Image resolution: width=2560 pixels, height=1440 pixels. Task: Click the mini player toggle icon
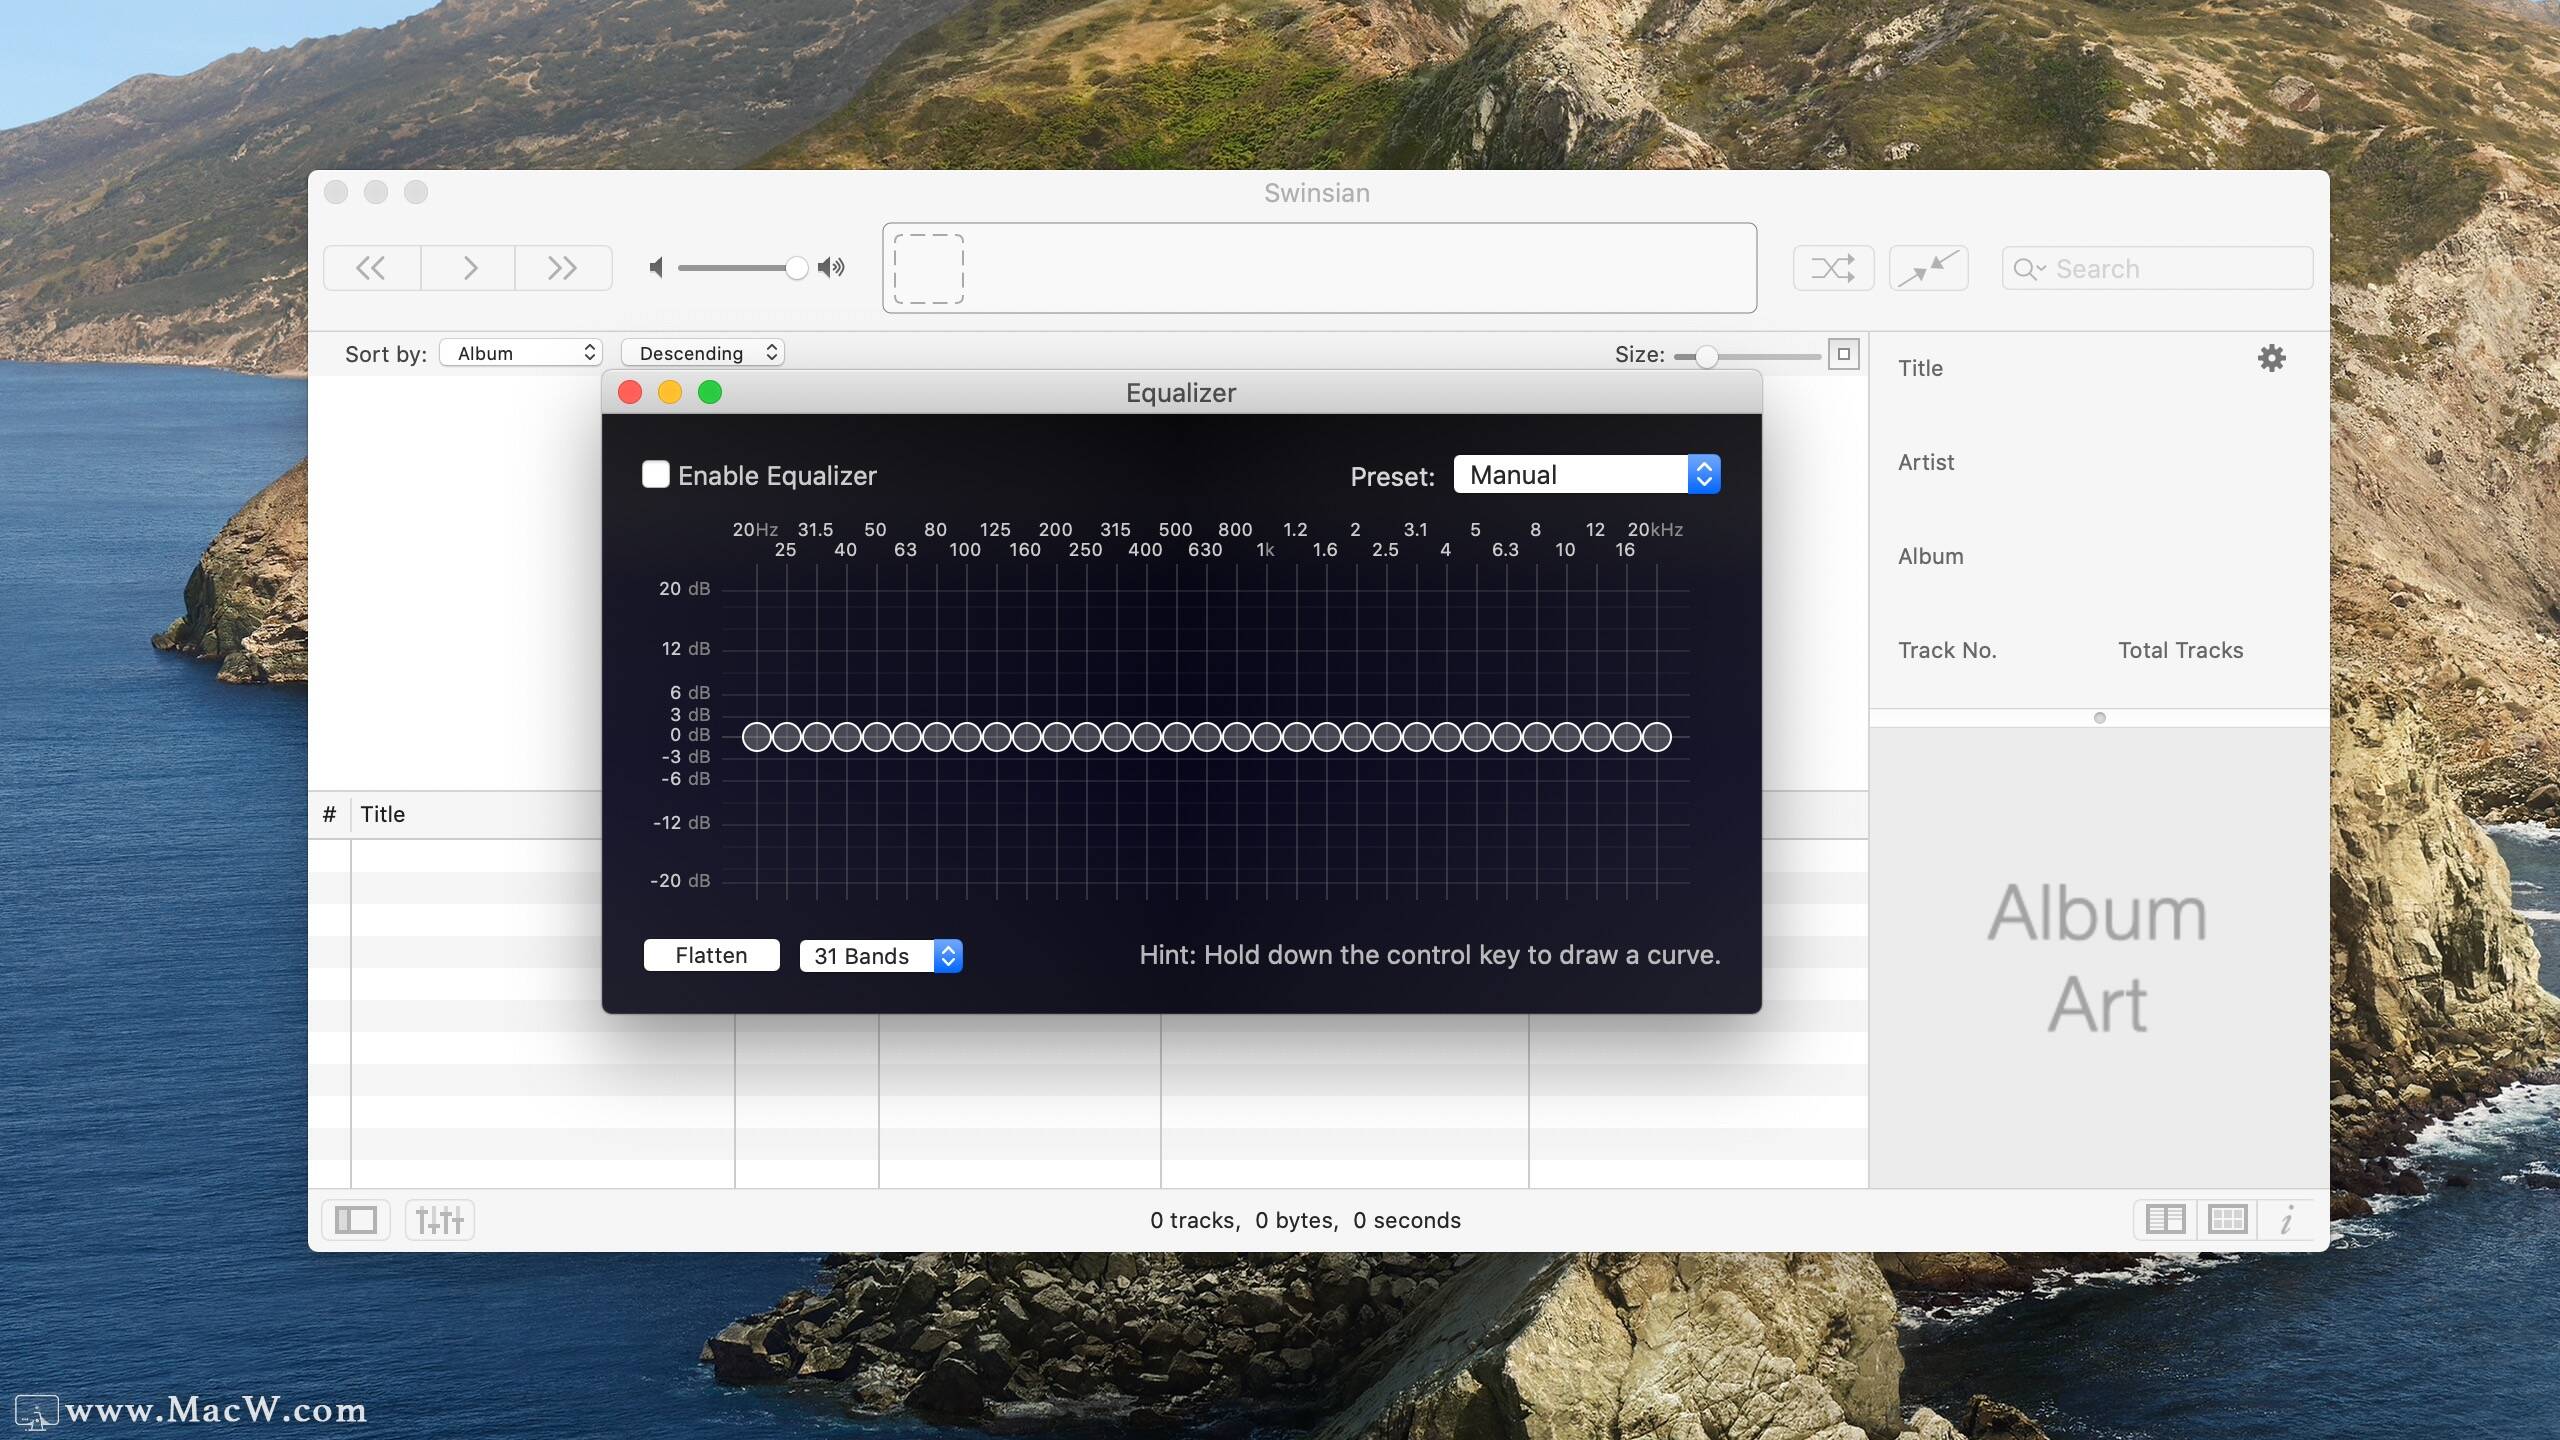pos(1931,267)
